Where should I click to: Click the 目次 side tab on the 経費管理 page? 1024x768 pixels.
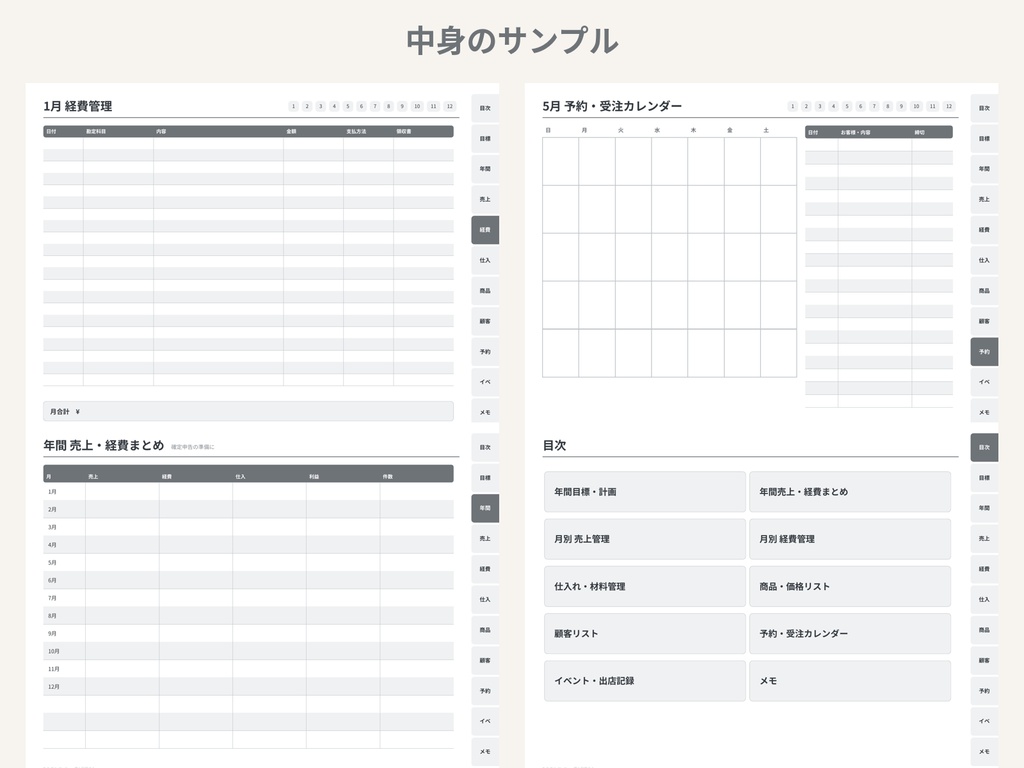click(485, 108)
